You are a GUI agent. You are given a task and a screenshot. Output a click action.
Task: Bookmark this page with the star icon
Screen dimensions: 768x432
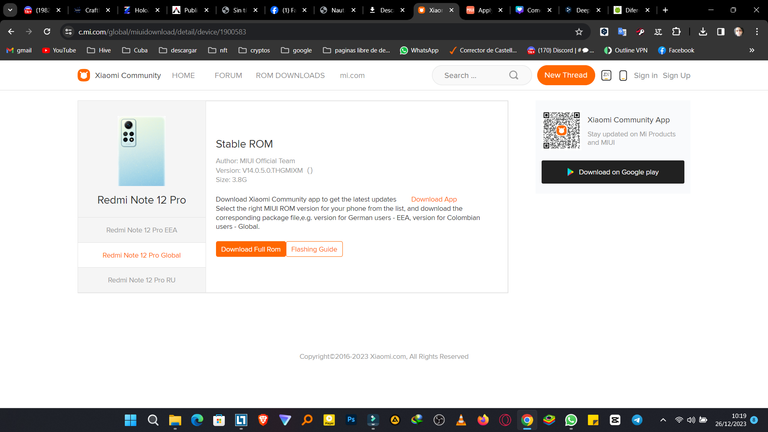[x=579, y=32]
